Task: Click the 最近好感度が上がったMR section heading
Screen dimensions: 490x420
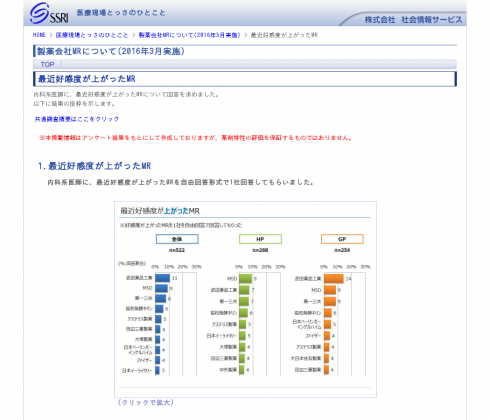Action: 87,79
